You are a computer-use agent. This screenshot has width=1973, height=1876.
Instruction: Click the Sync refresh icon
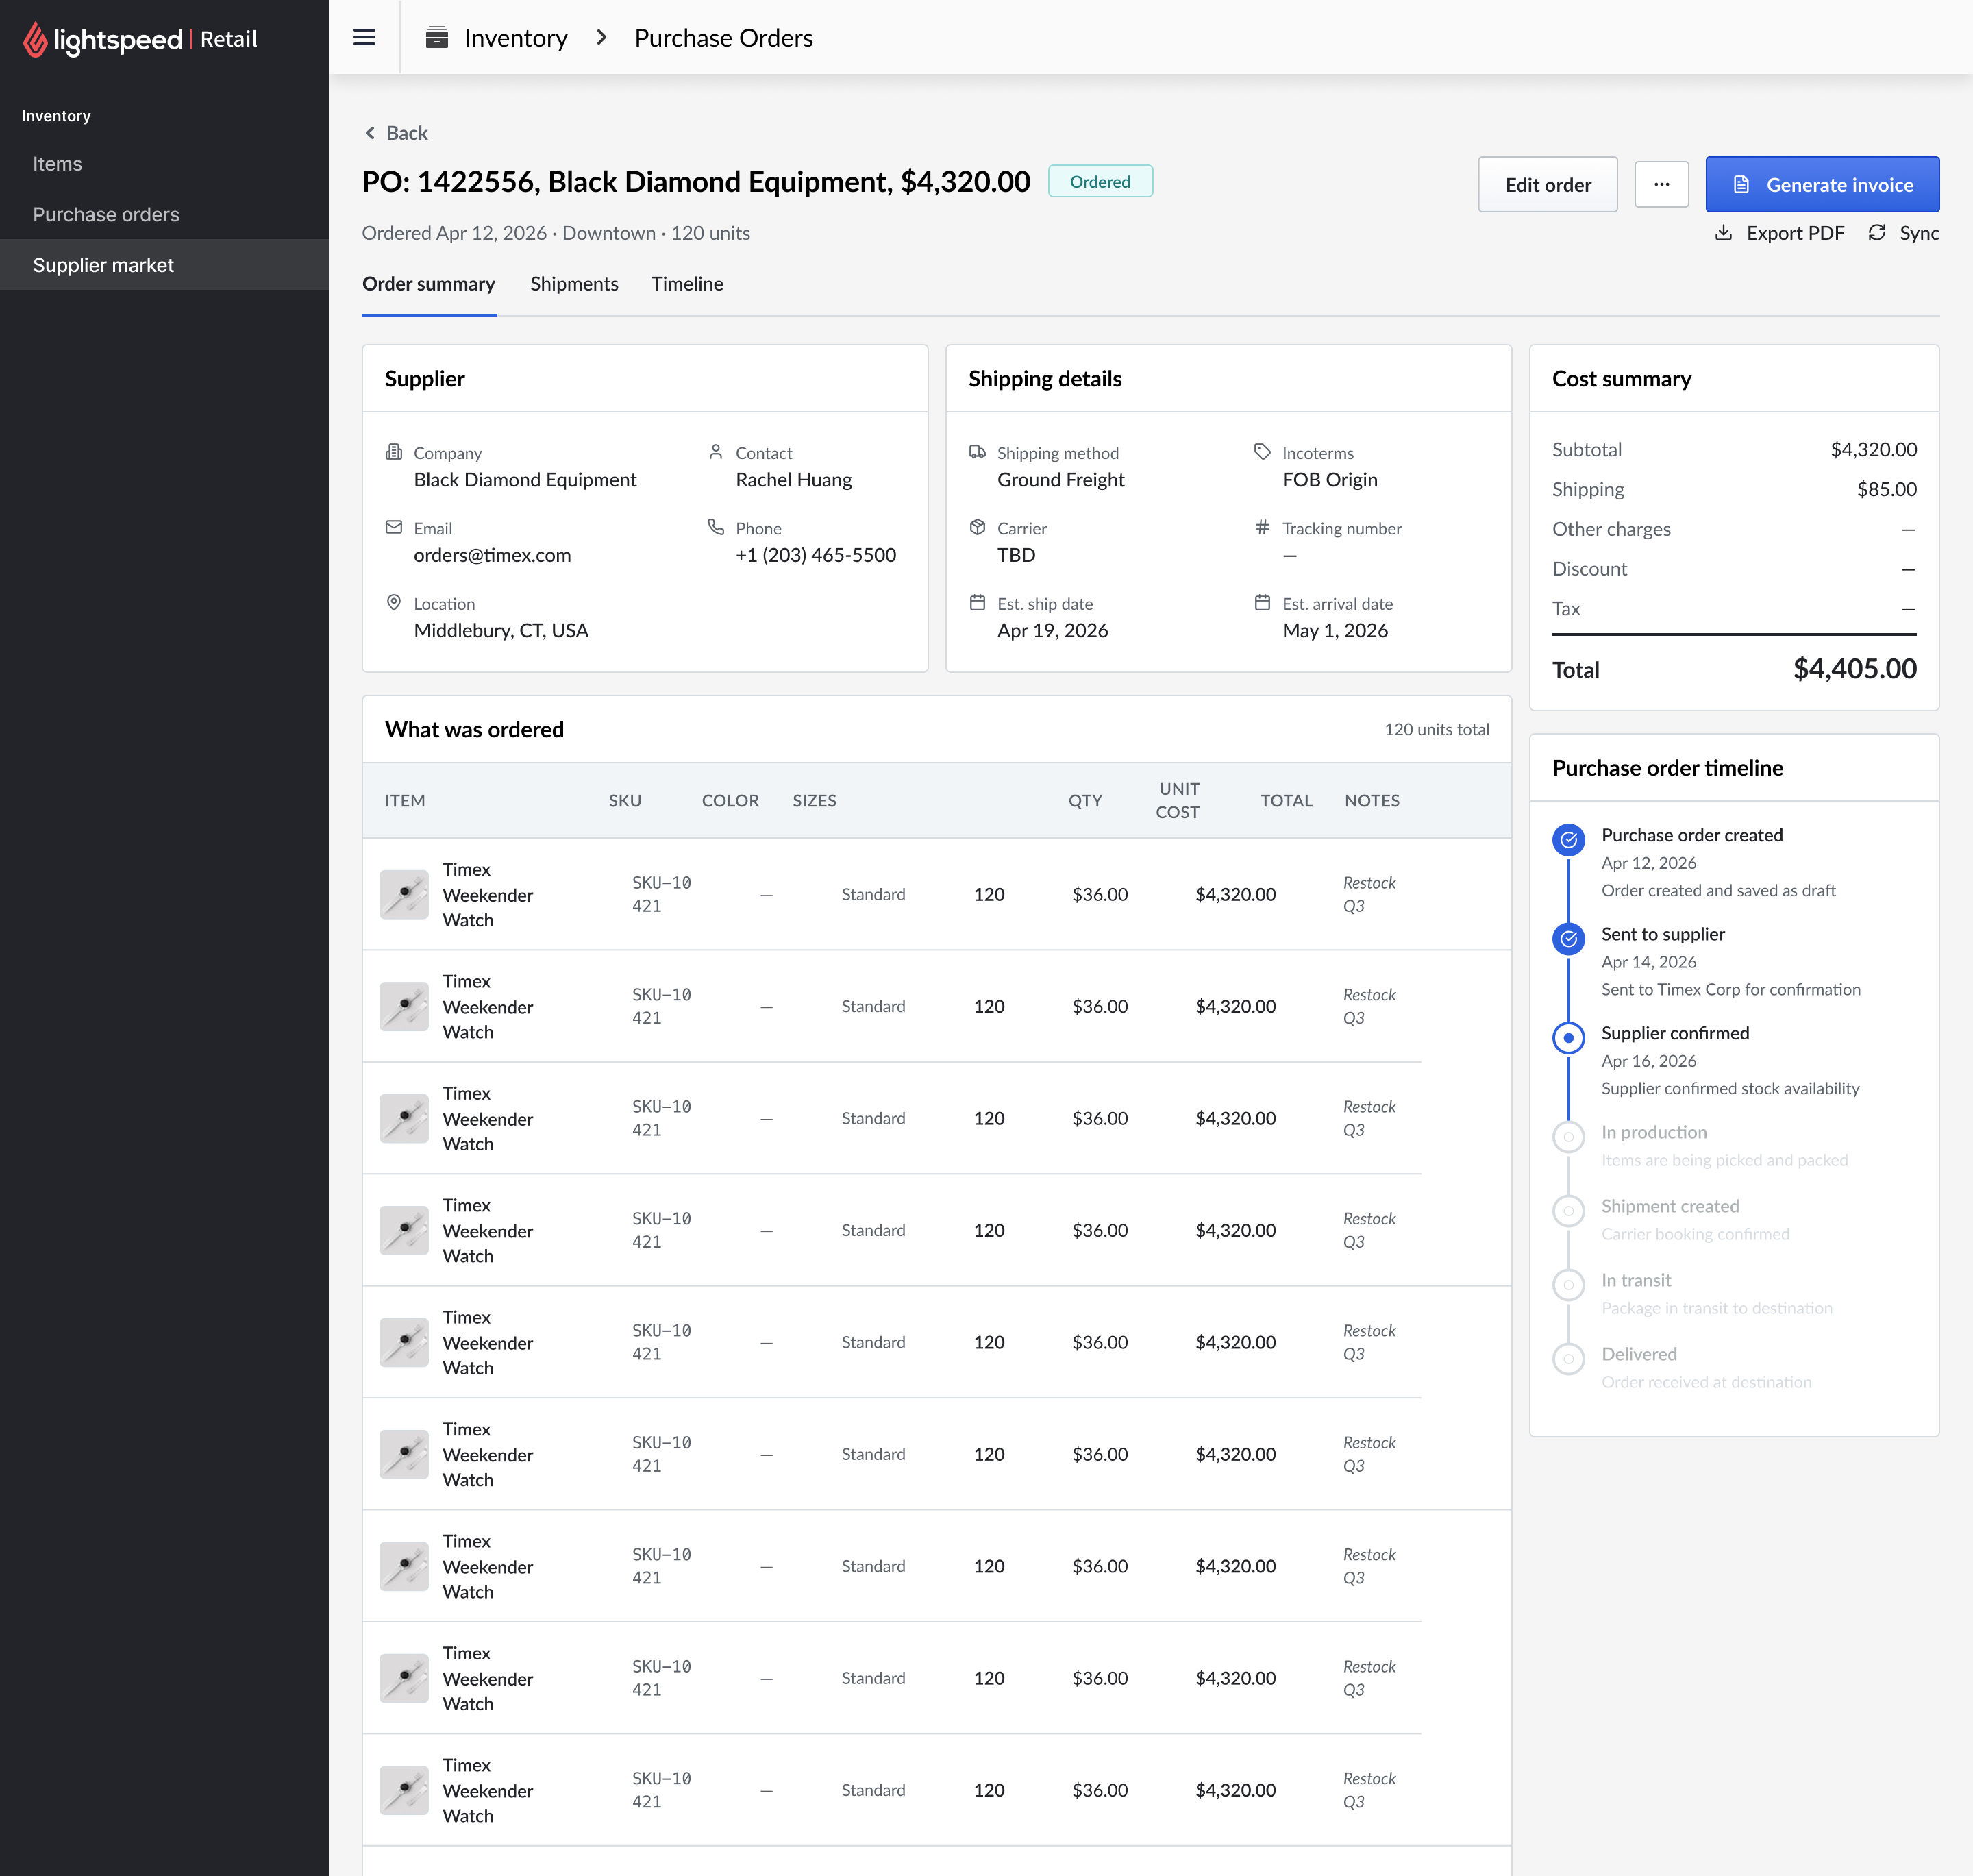[1877, 233]
